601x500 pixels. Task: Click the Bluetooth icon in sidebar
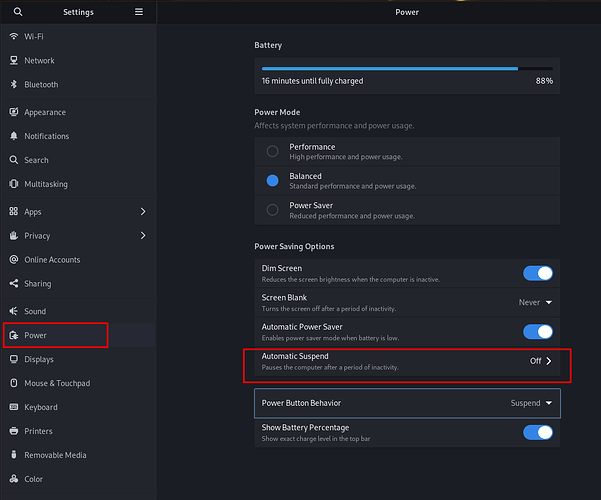coord(14,85)
